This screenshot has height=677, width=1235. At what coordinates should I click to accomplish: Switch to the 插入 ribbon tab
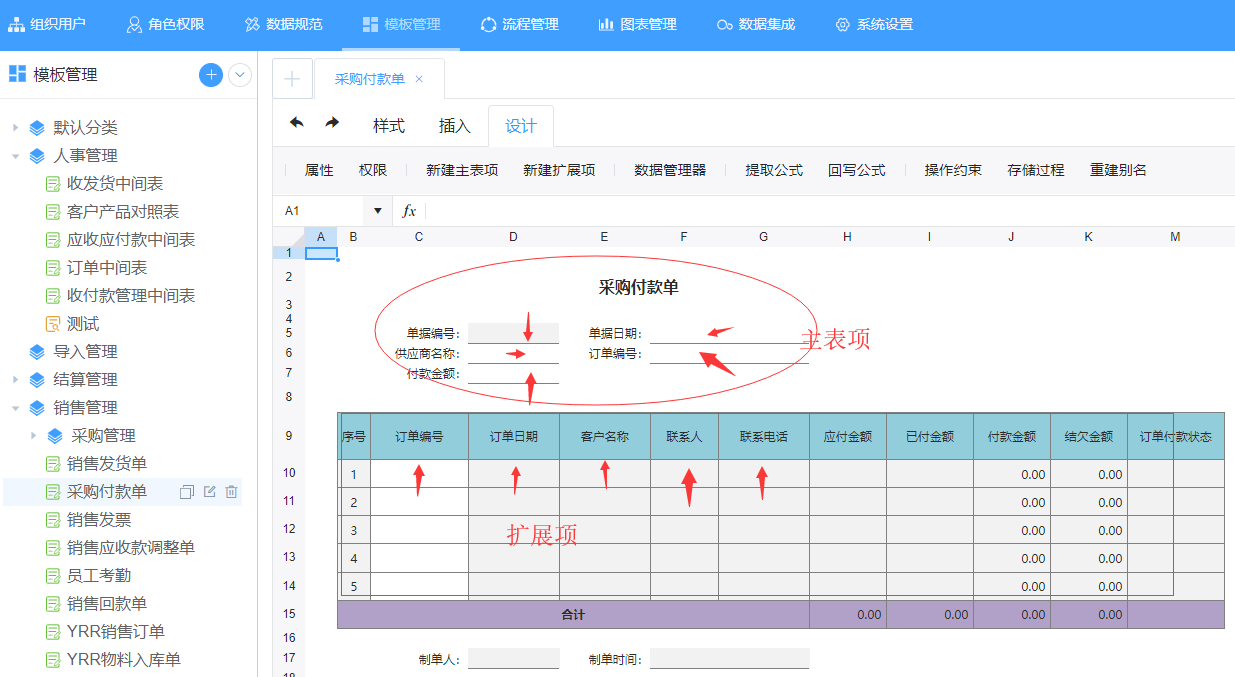click(455, 126)
